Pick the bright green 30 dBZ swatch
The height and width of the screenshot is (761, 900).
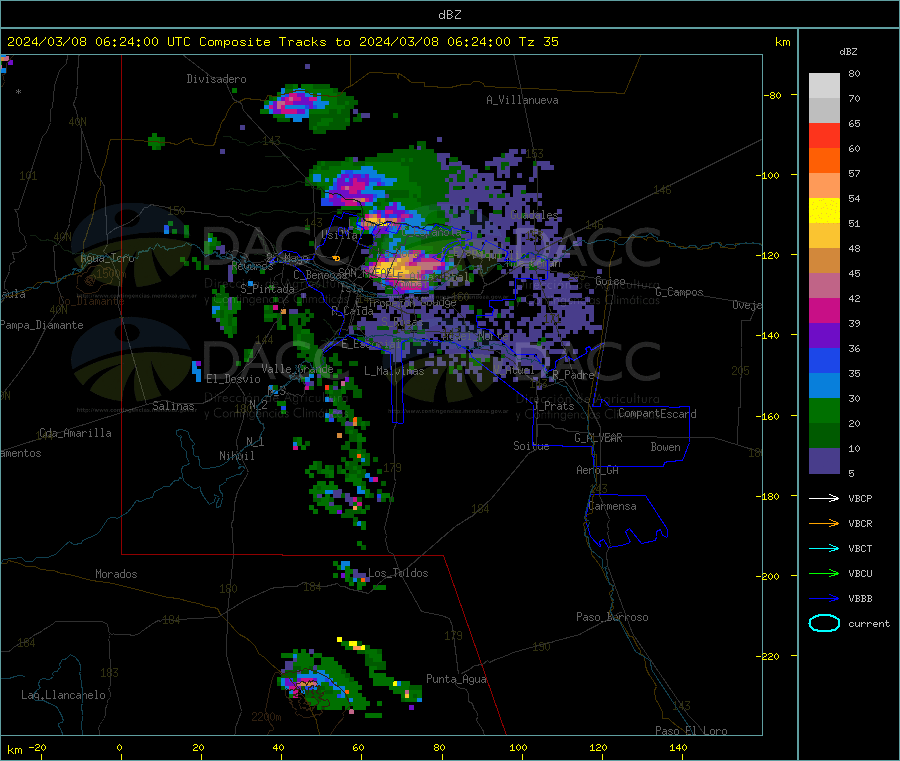(x=824, y=410)
